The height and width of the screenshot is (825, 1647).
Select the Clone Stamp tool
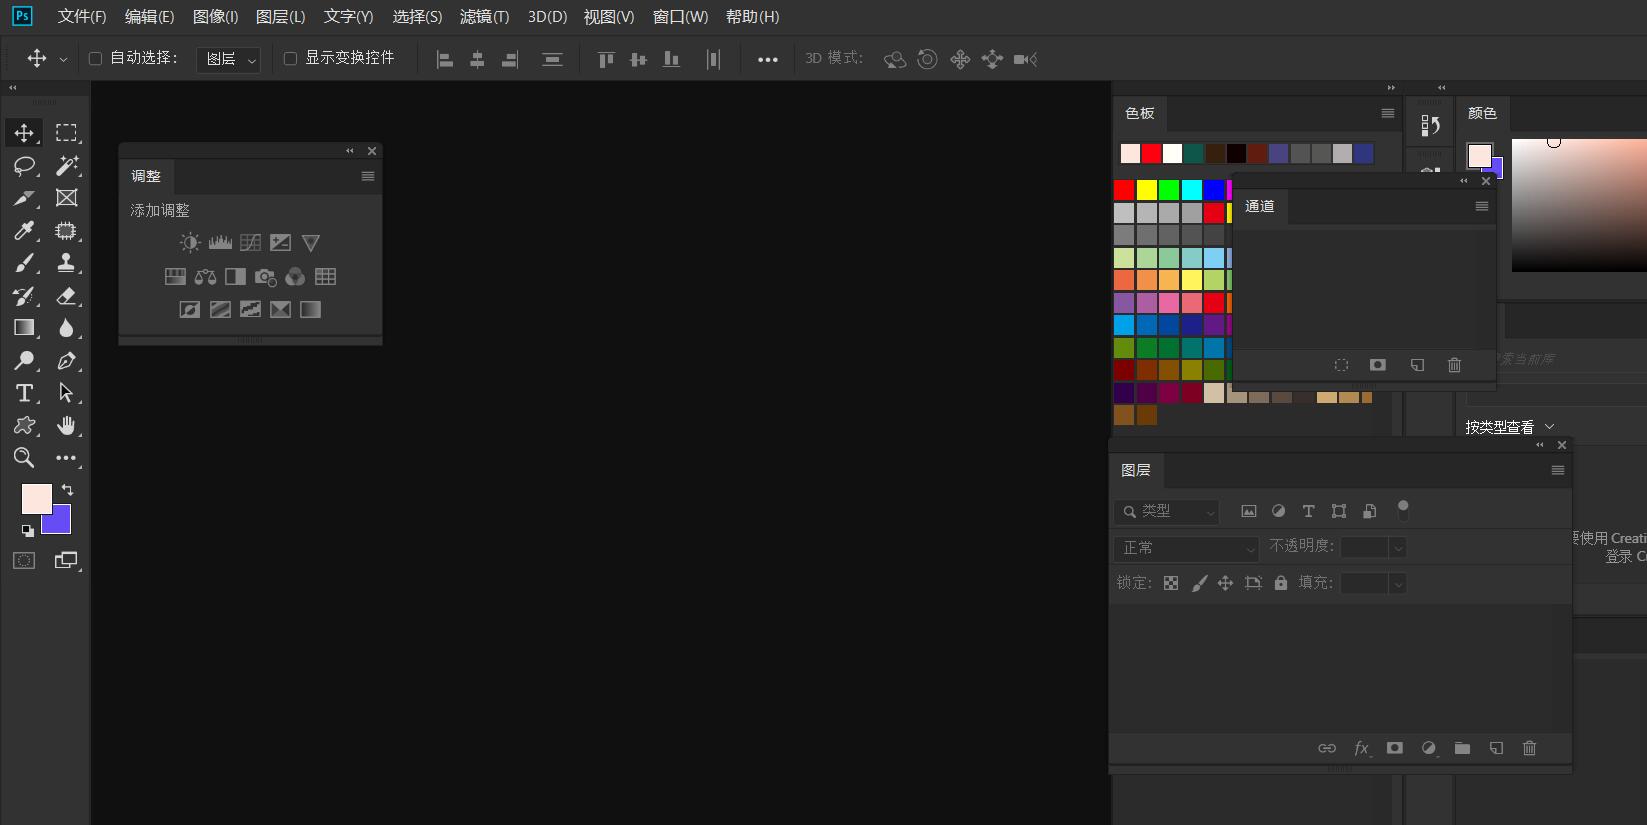click(66, 263)
